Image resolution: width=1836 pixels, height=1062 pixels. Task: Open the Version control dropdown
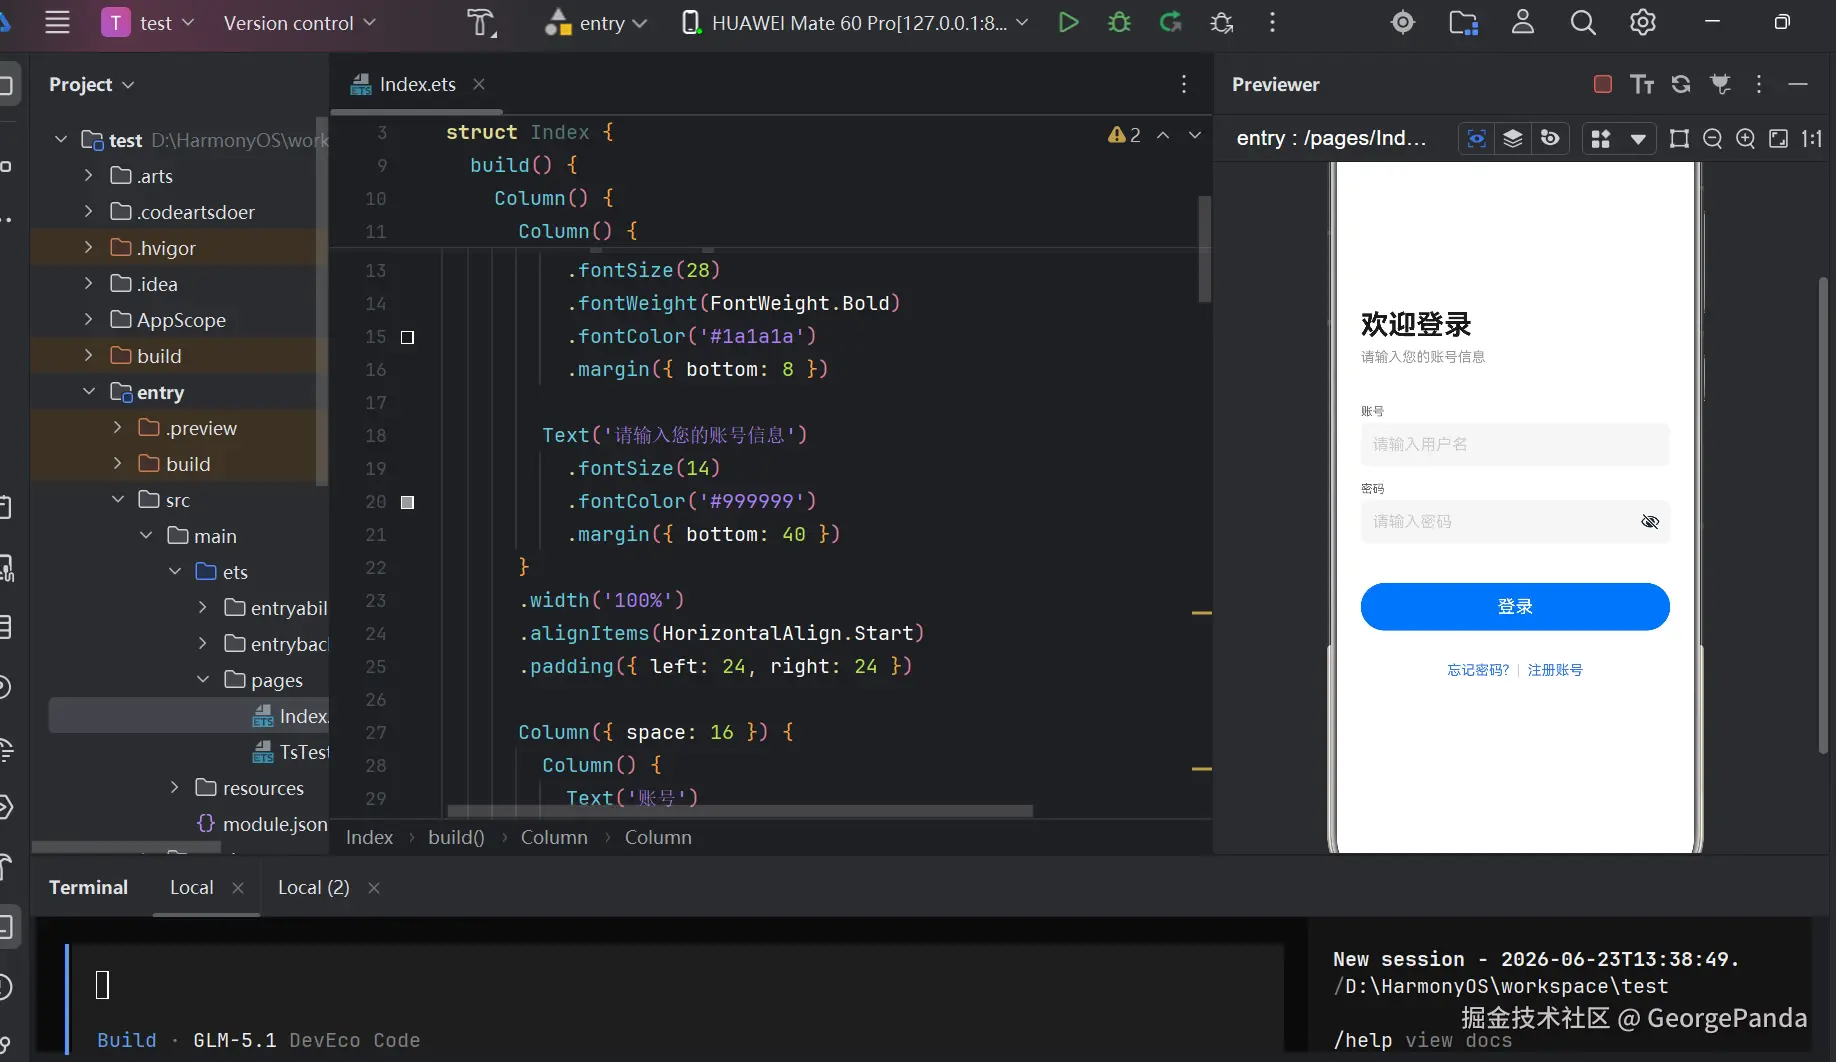click(x=299, y=22)
